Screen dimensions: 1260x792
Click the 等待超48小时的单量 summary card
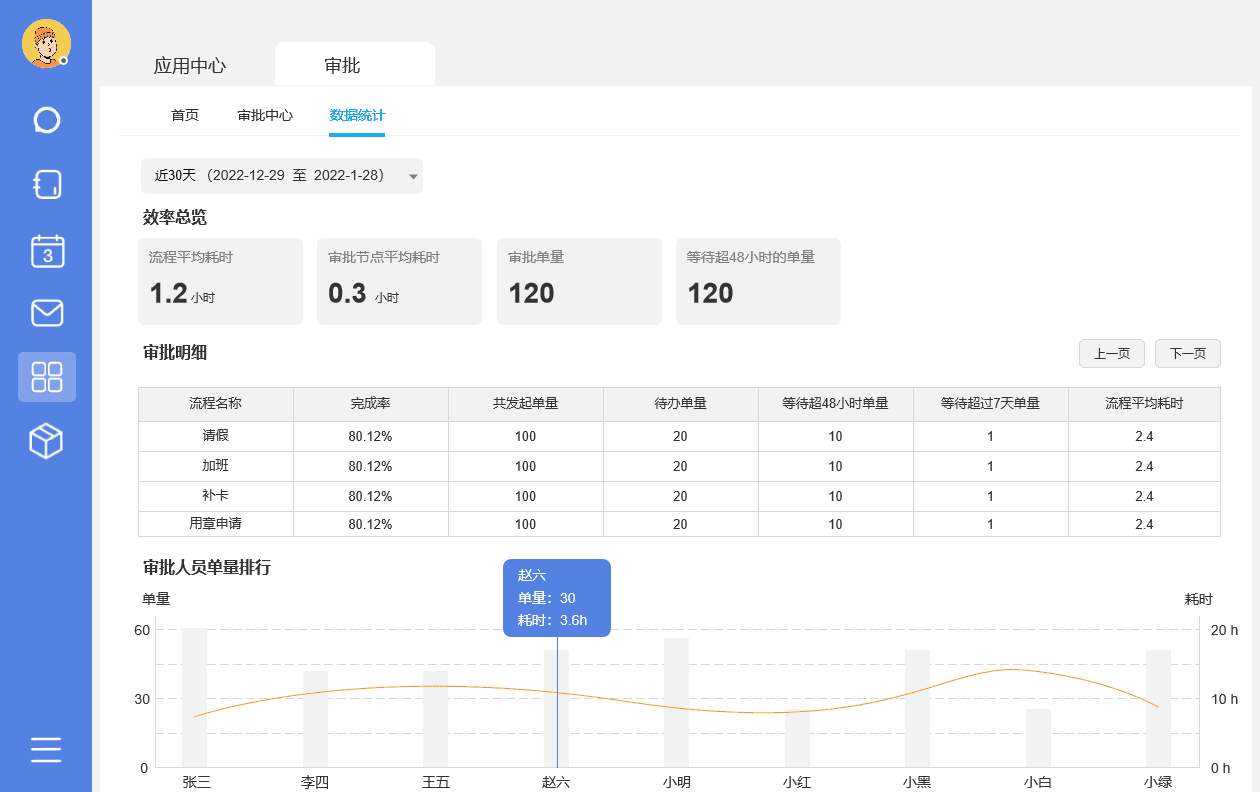point(758,281)
